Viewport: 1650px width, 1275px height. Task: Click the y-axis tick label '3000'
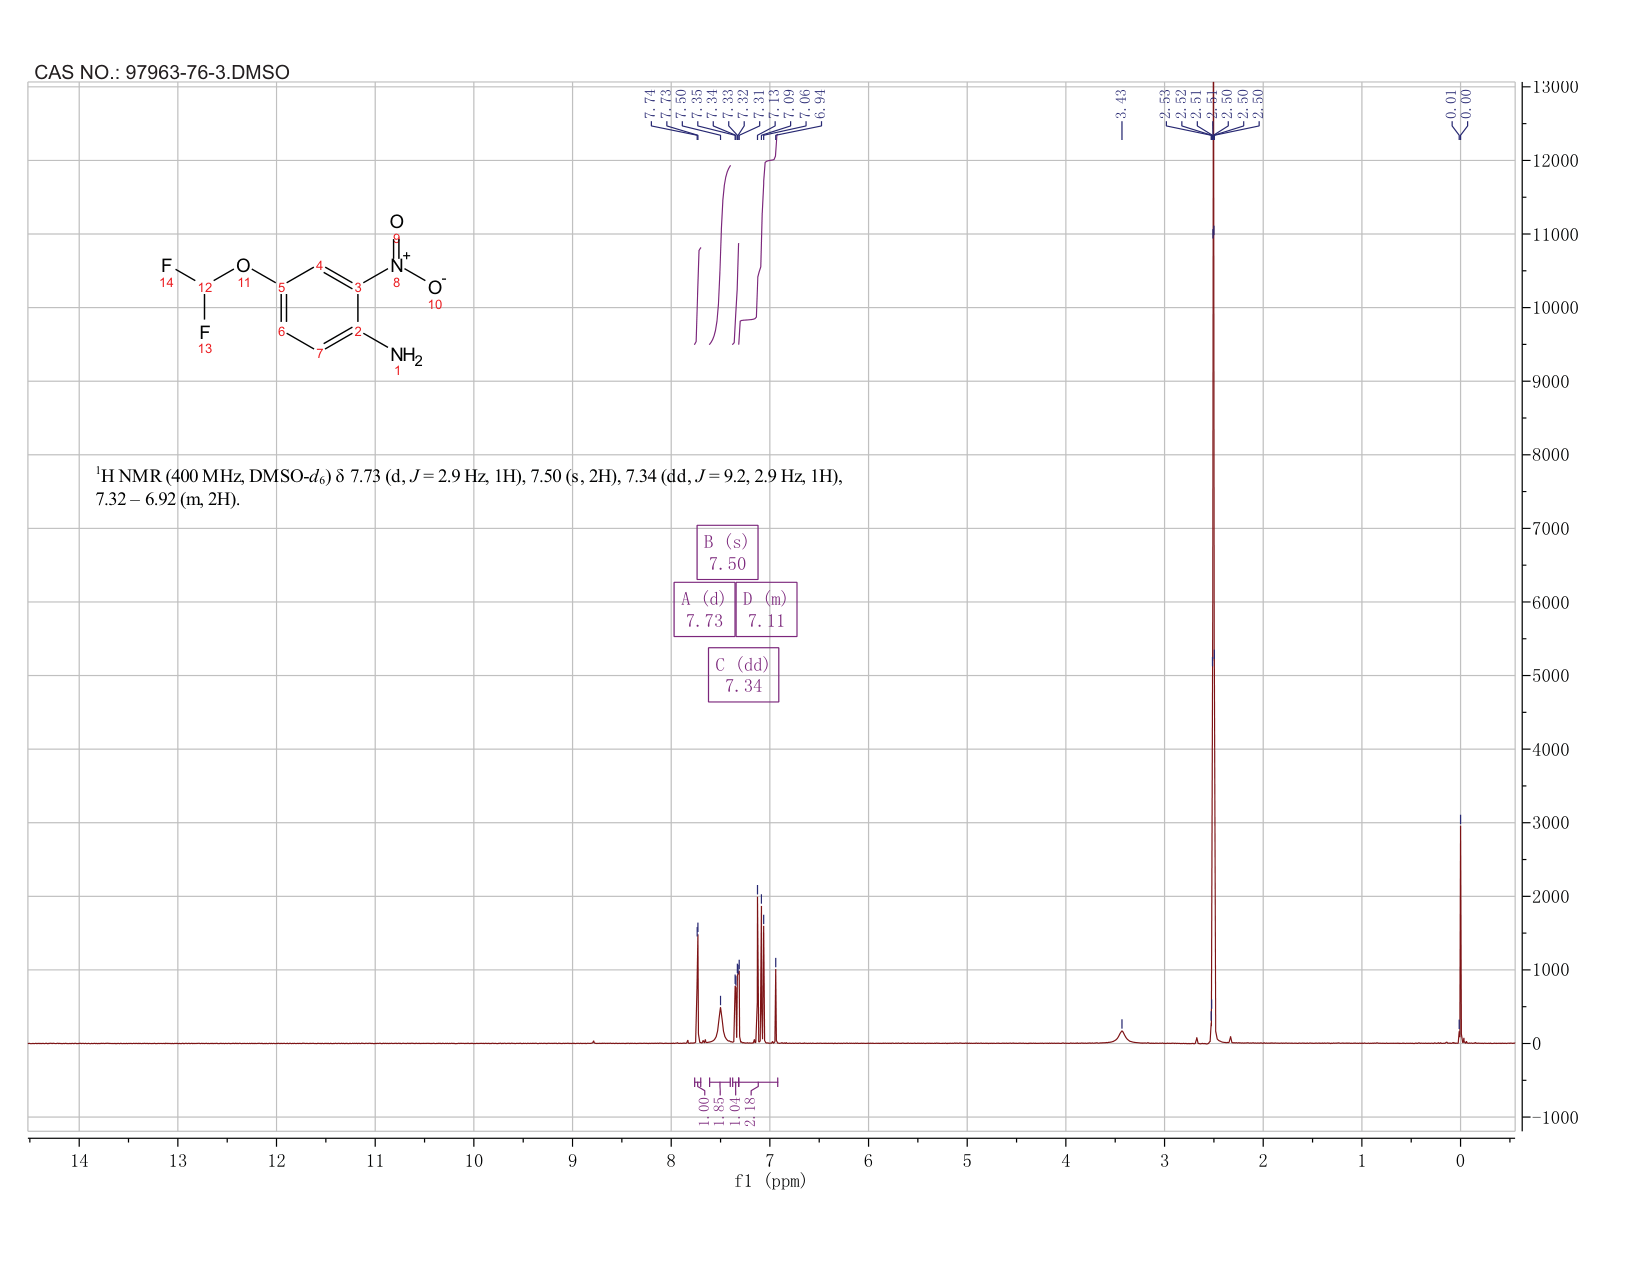coord(1553,823)
